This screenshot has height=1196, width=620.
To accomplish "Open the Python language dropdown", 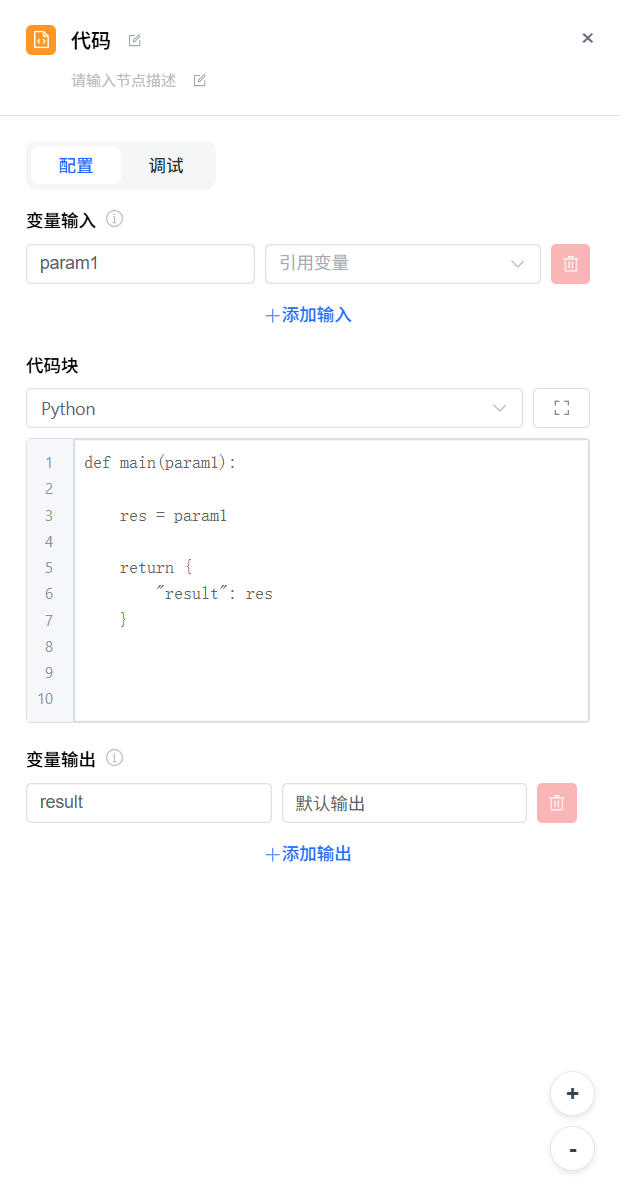I will tap(273, 408).
